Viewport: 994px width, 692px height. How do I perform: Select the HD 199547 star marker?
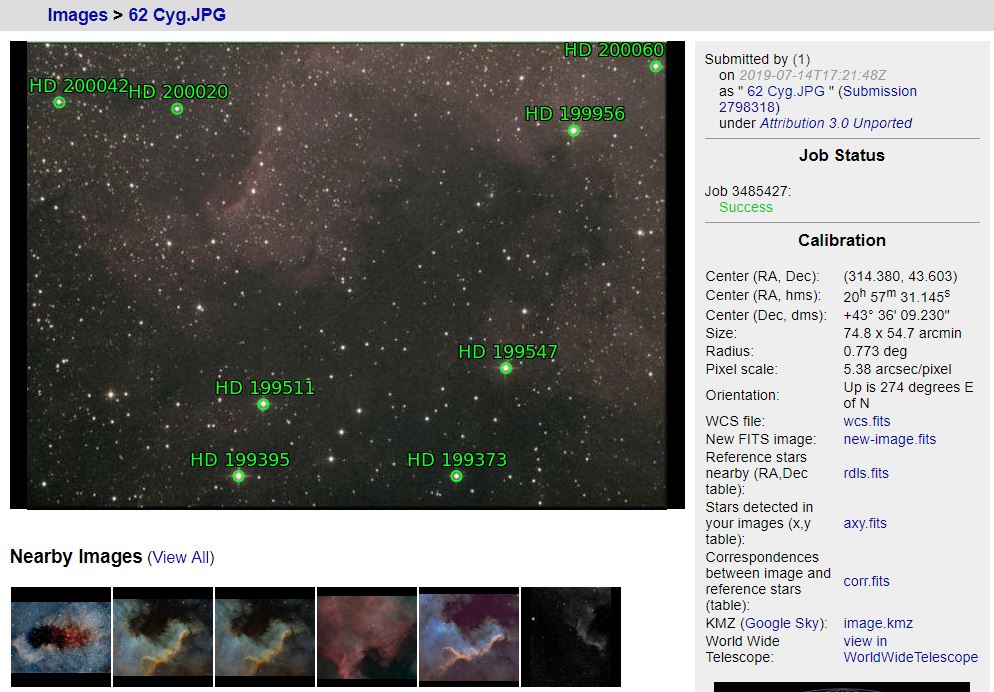(505, 367)
